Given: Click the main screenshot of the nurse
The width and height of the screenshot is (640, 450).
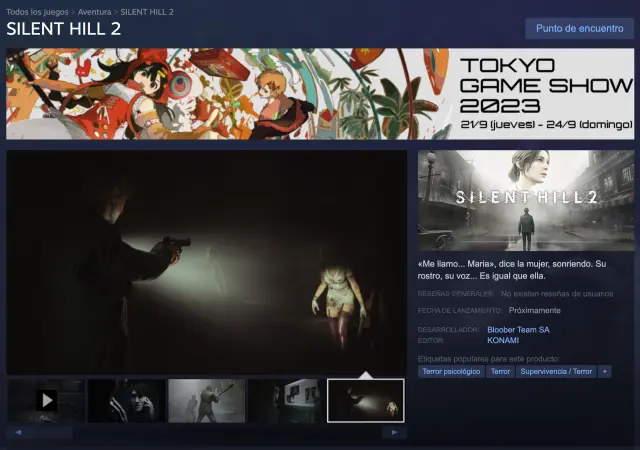Looking at the screenshot, I should coord(207,262).
